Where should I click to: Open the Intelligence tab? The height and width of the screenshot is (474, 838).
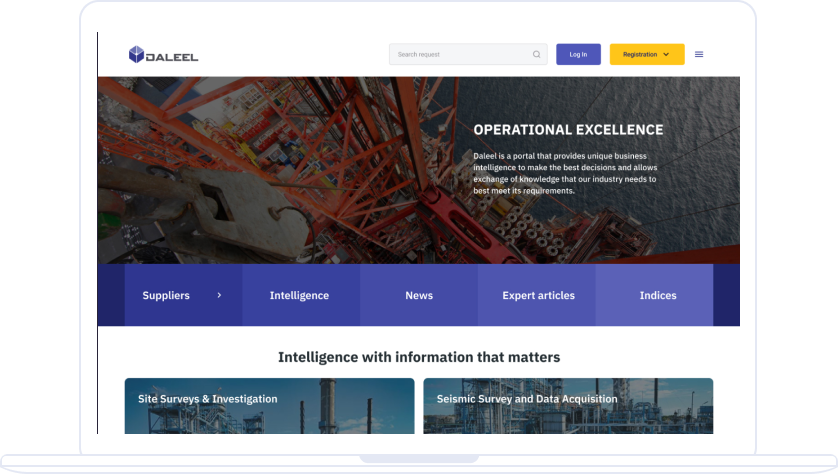pos(301,296)
